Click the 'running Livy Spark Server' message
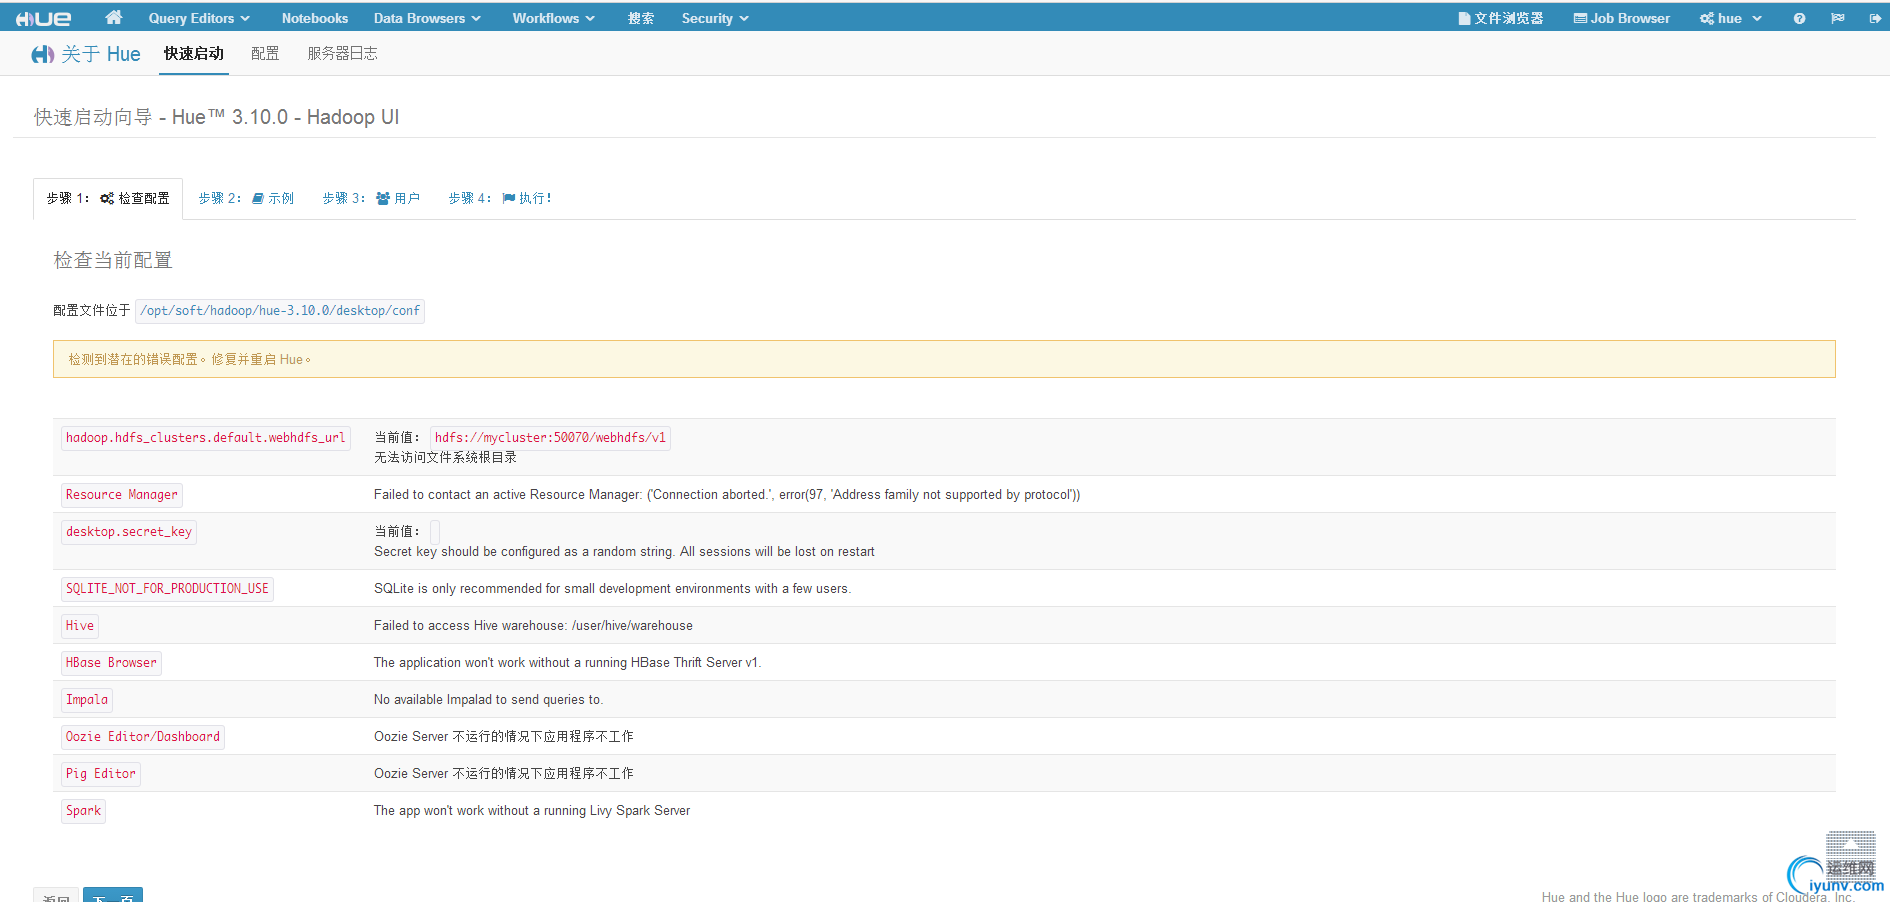 pos(532,811)
